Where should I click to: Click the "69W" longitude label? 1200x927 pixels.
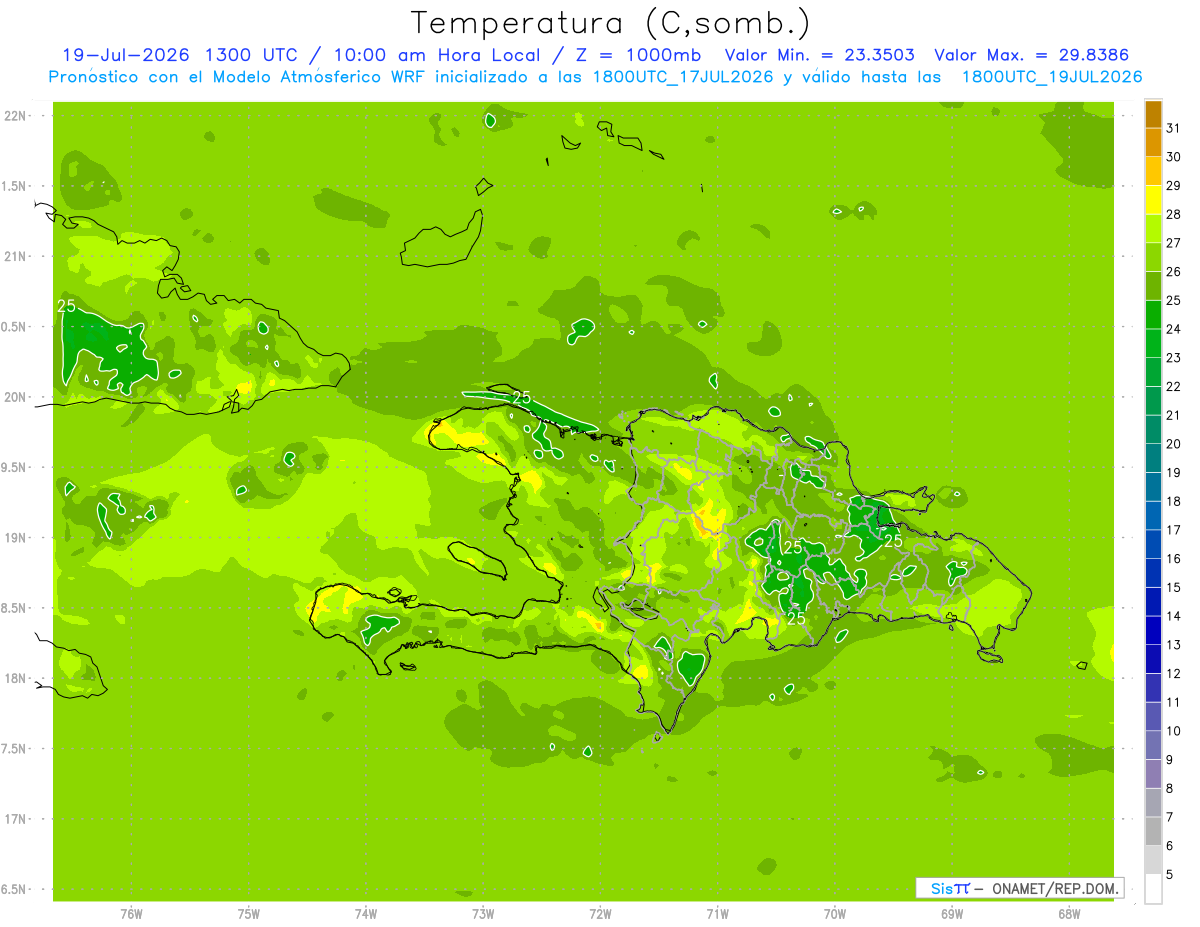[x=952, y=914]
